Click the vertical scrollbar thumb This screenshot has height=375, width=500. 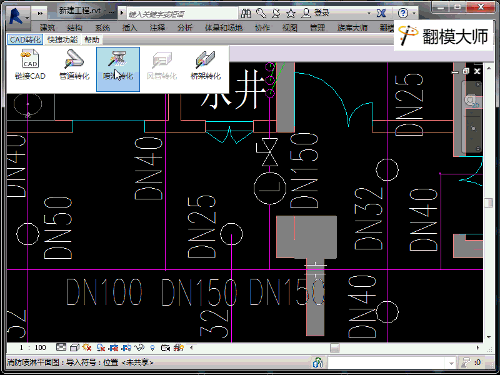pyautogui.click(x=489, y=203)
